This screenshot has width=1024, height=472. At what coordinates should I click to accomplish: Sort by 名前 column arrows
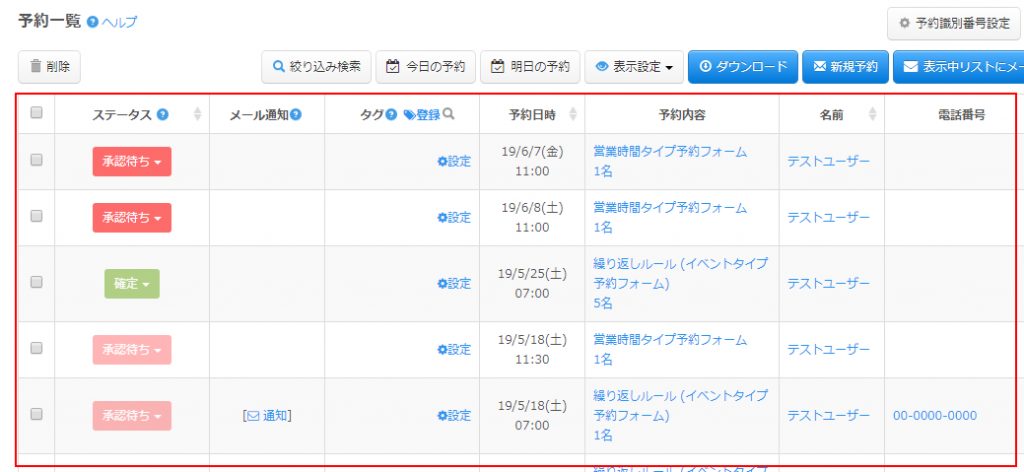coord(873,115)
